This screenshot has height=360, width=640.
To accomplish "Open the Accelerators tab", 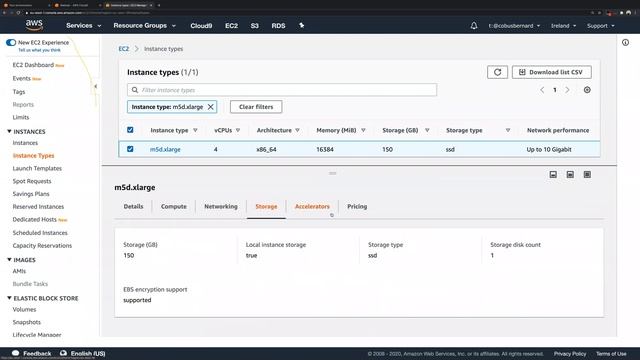I will 312,207.
